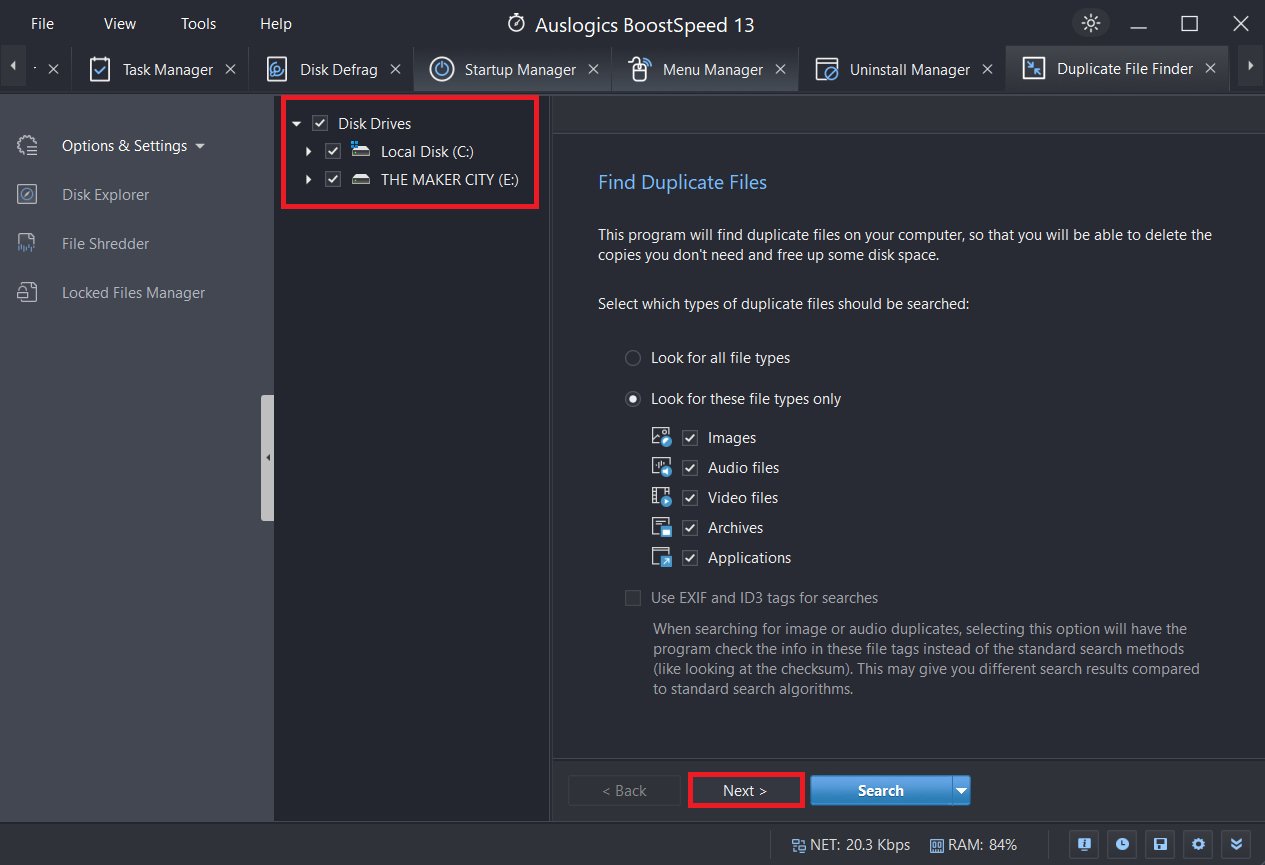Uncheck the Audio files checkbox
Viewport: 1265px width, 865px height.
click(690, 468)
